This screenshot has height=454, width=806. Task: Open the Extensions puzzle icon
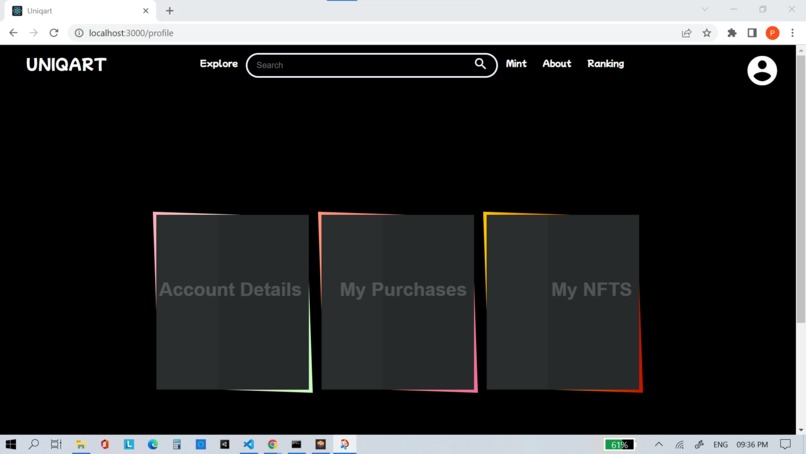coord(731,33)
